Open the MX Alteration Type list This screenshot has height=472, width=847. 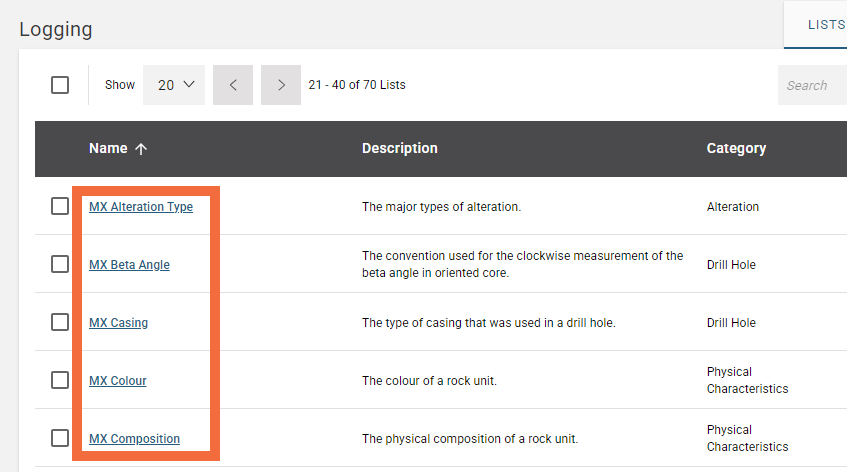point(141,207)
